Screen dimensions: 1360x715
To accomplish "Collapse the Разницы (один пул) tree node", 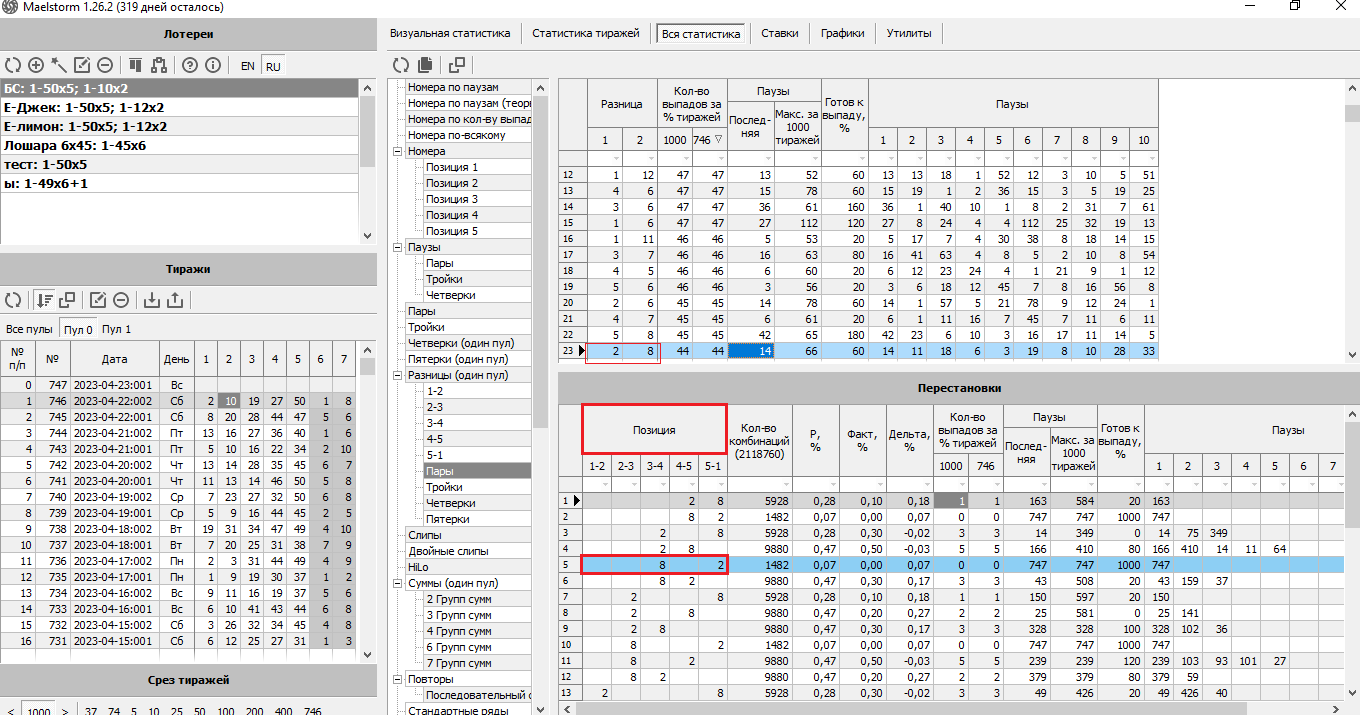I will [x=397, y=375].
